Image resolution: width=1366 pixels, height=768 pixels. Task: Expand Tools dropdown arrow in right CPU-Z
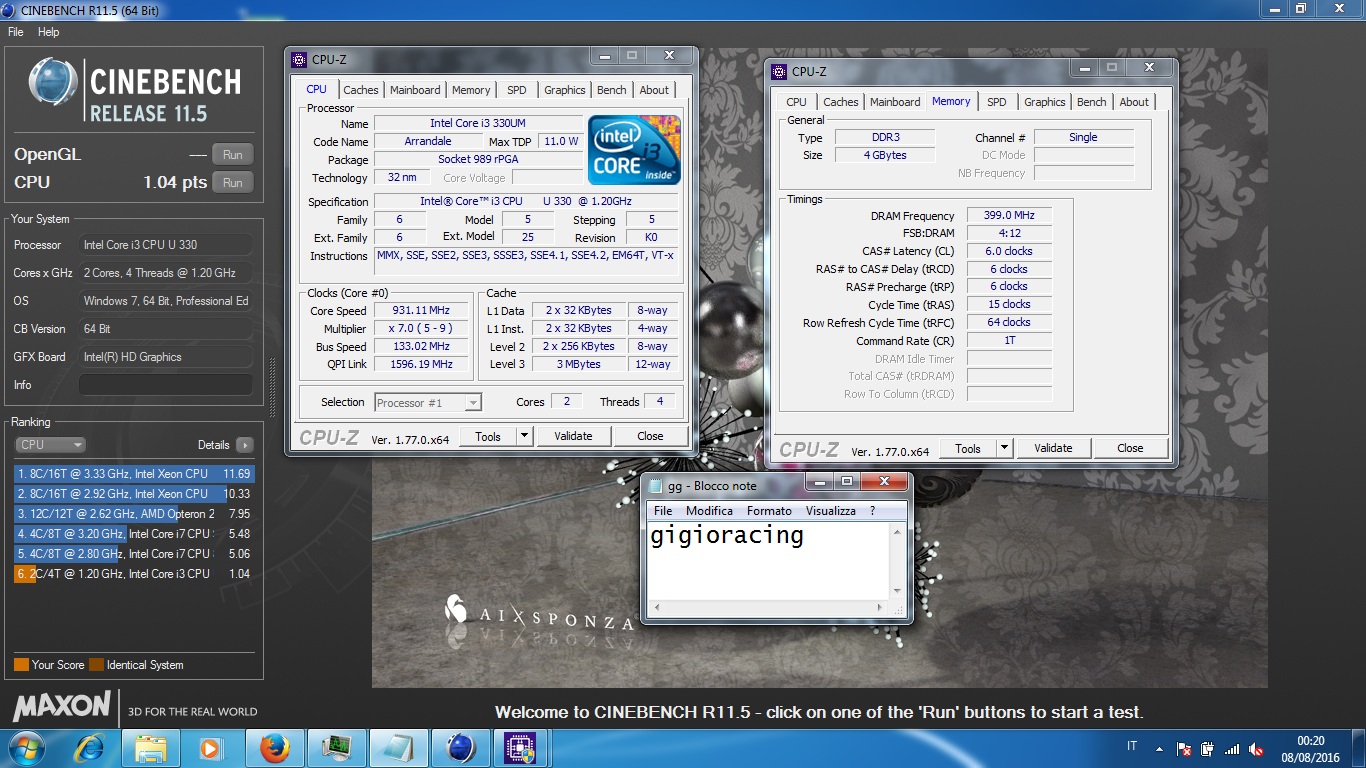click(x=1004, y=448)
